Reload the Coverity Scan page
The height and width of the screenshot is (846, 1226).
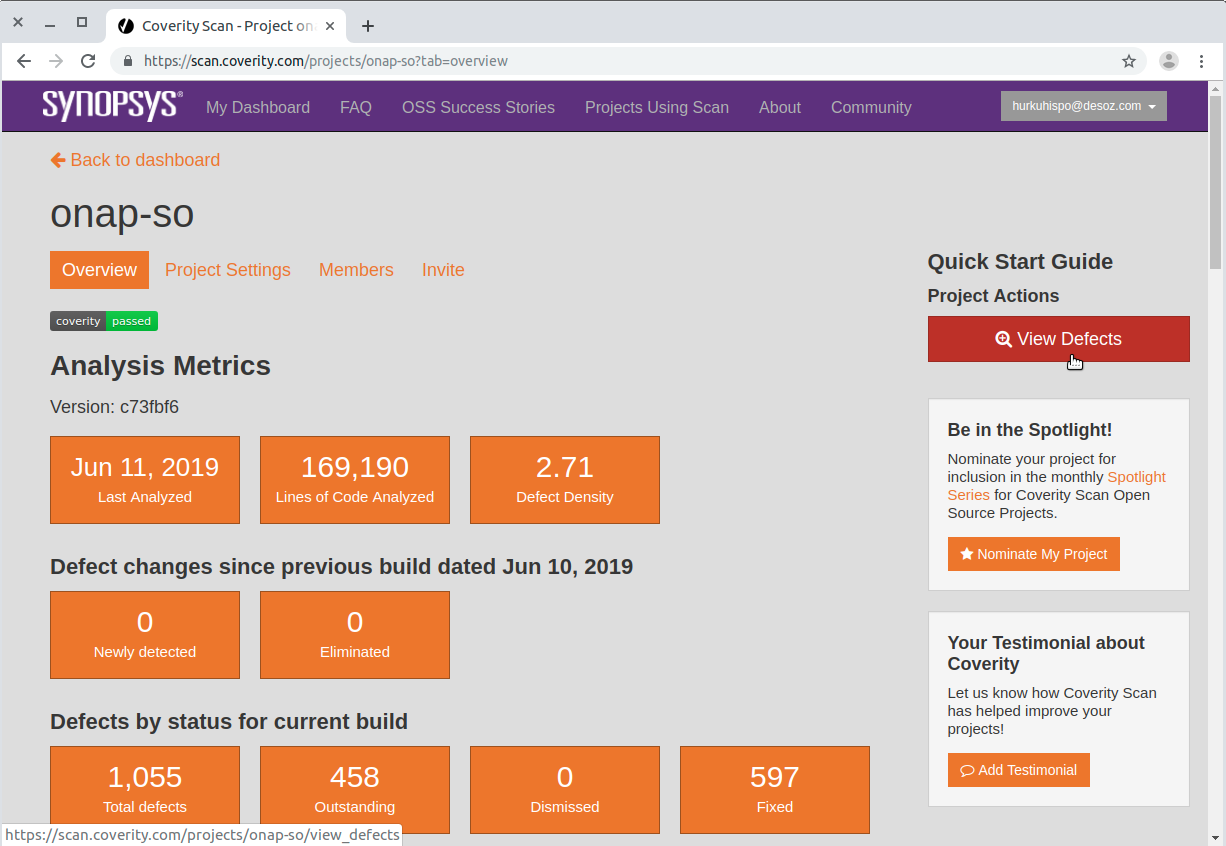pyautogui.click(x=88, y=61)
